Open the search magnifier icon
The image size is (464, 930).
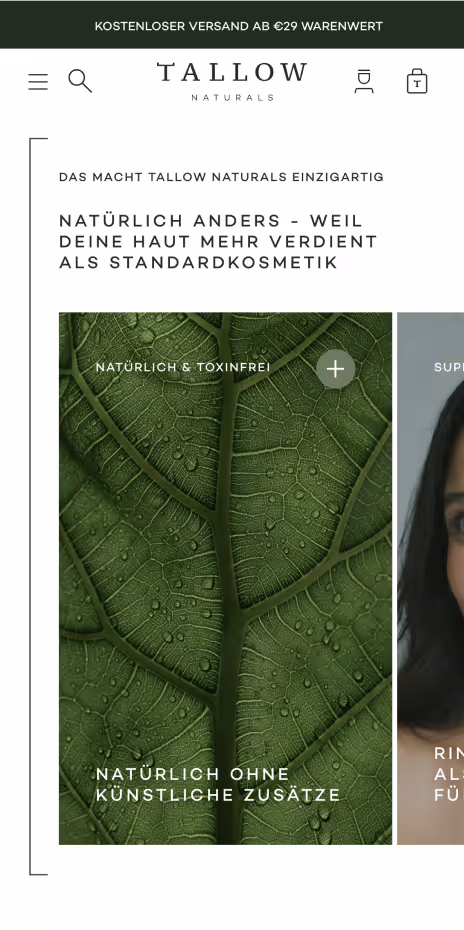coord(80,81)
